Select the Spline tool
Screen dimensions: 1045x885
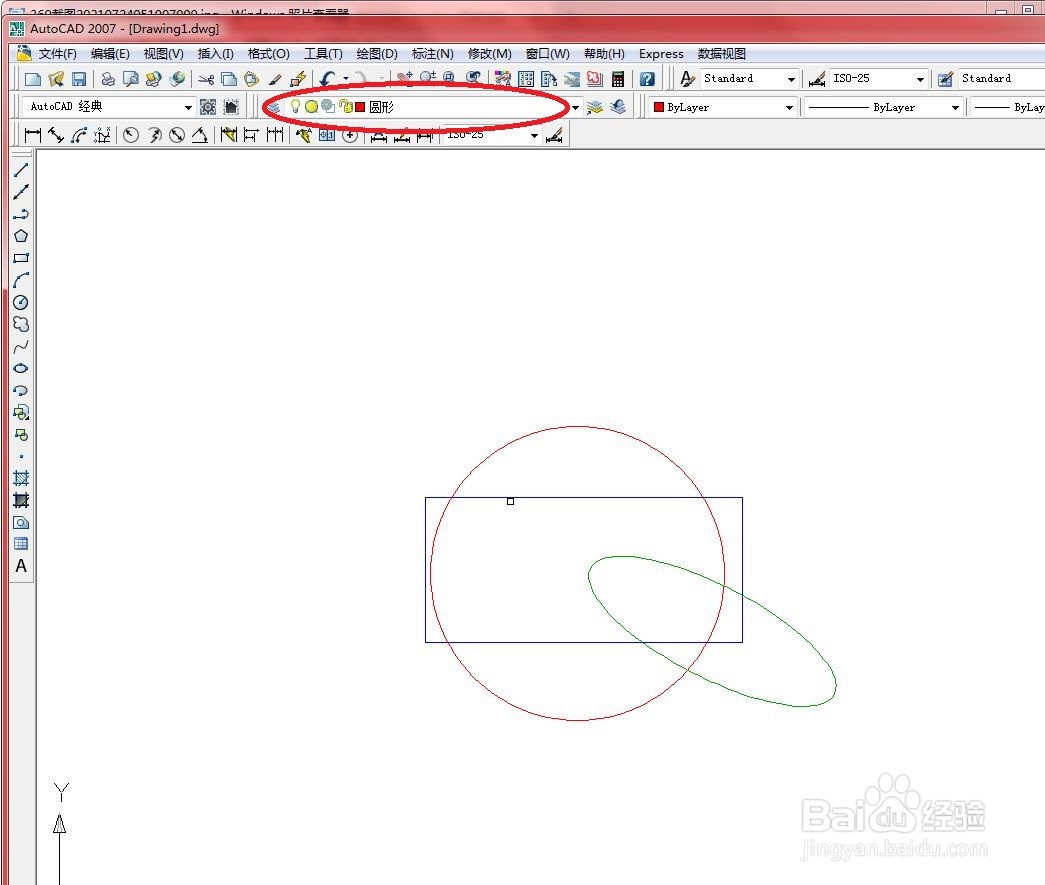[x=21, y=347]
